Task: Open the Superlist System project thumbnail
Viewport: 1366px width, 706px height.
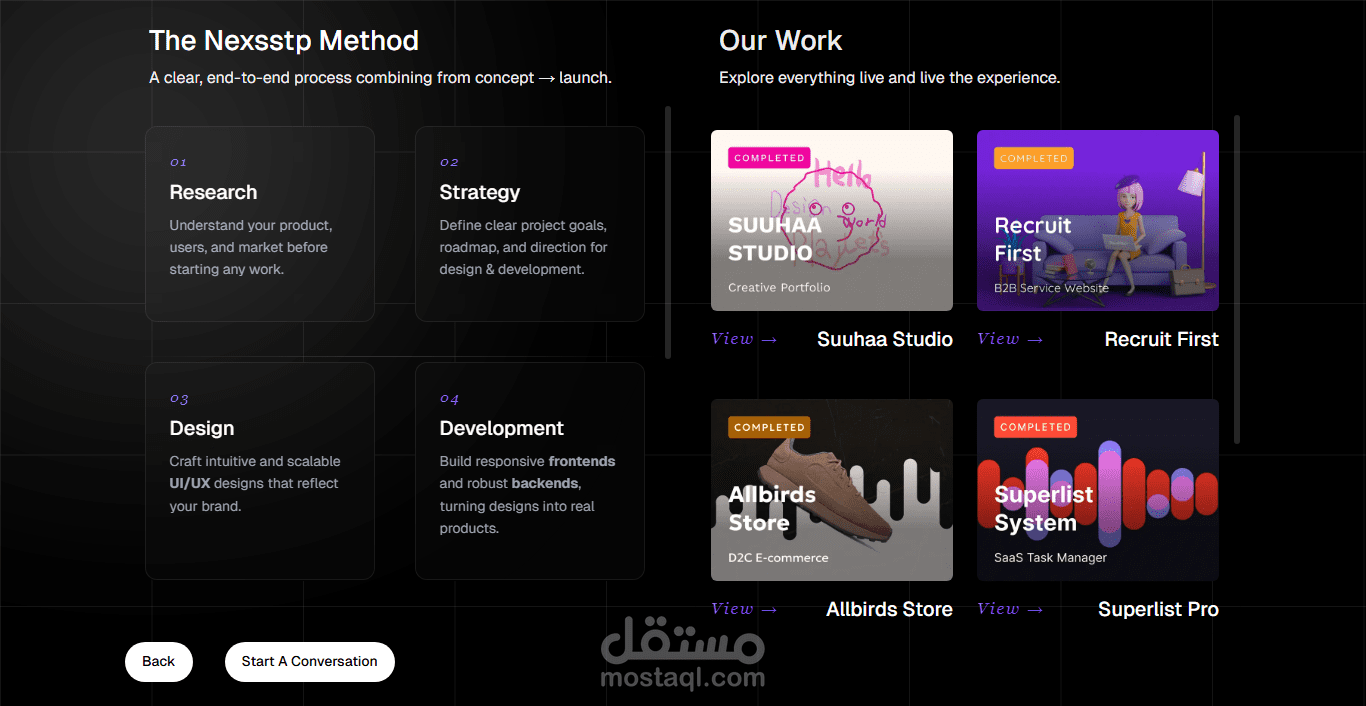Action: coord(1098,490)
